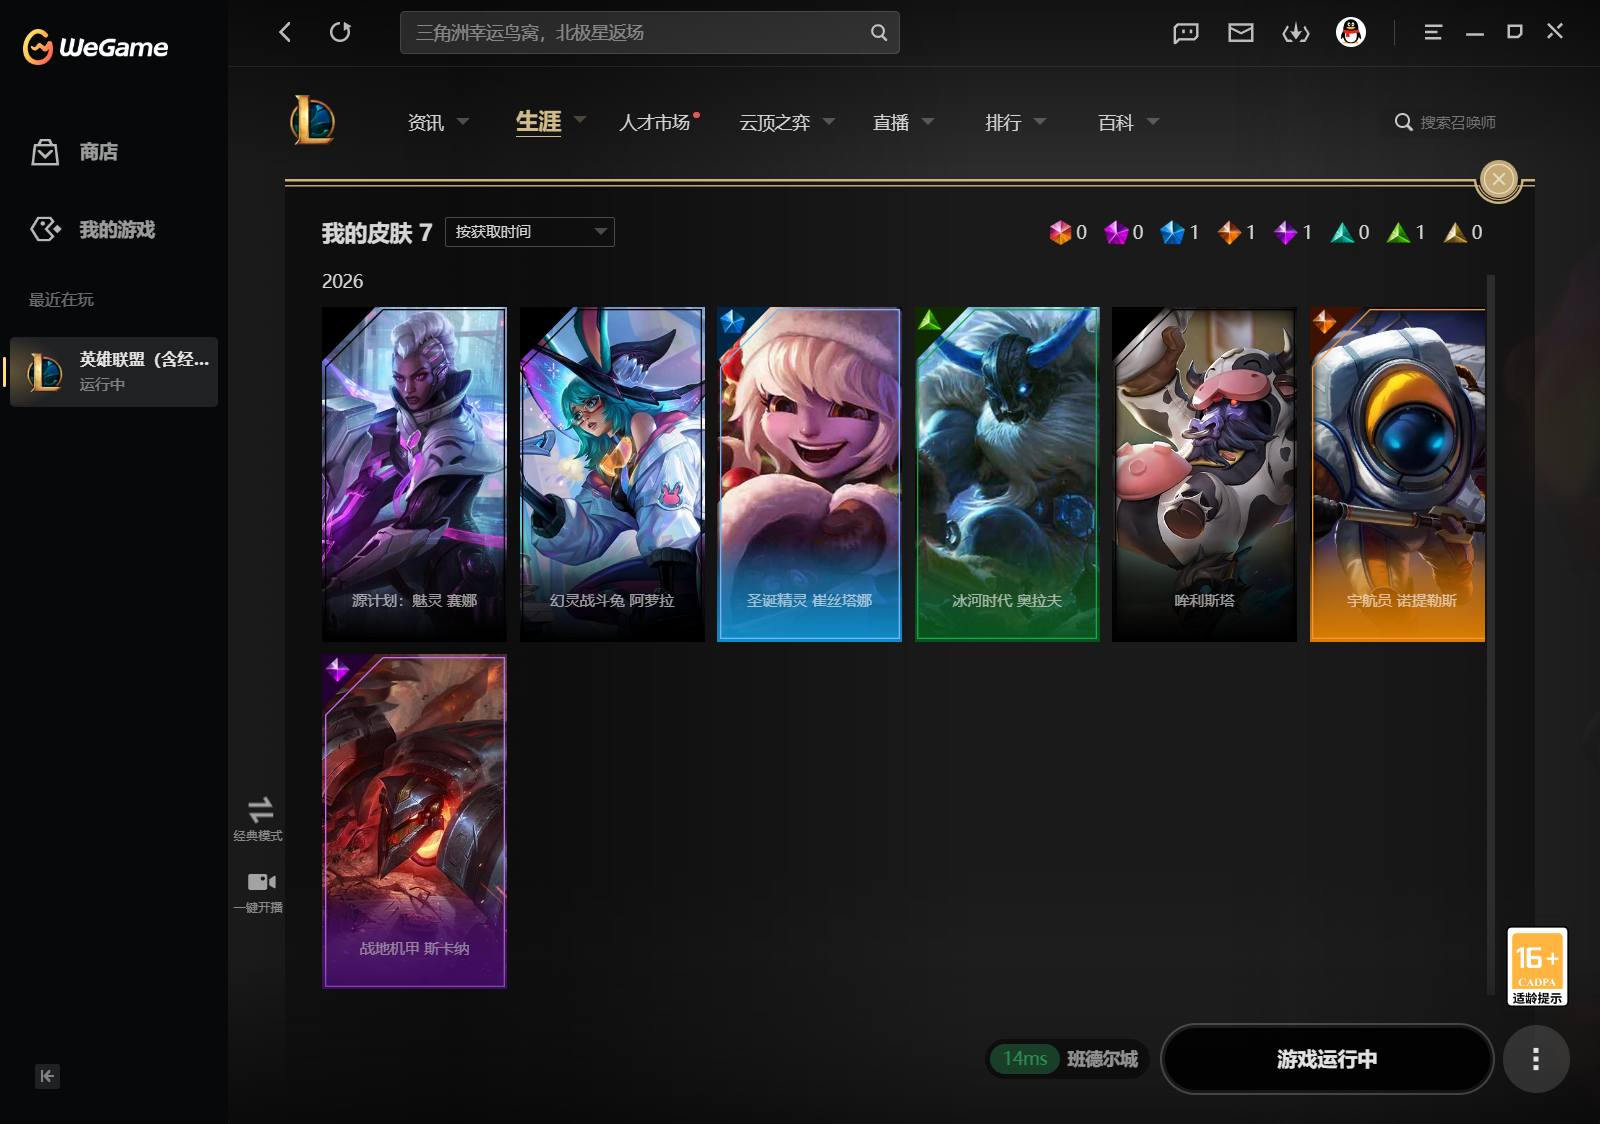Click the 搜索召唤师 input field
This screenshot has height=1124, width=1600.
coord(1458,122)
